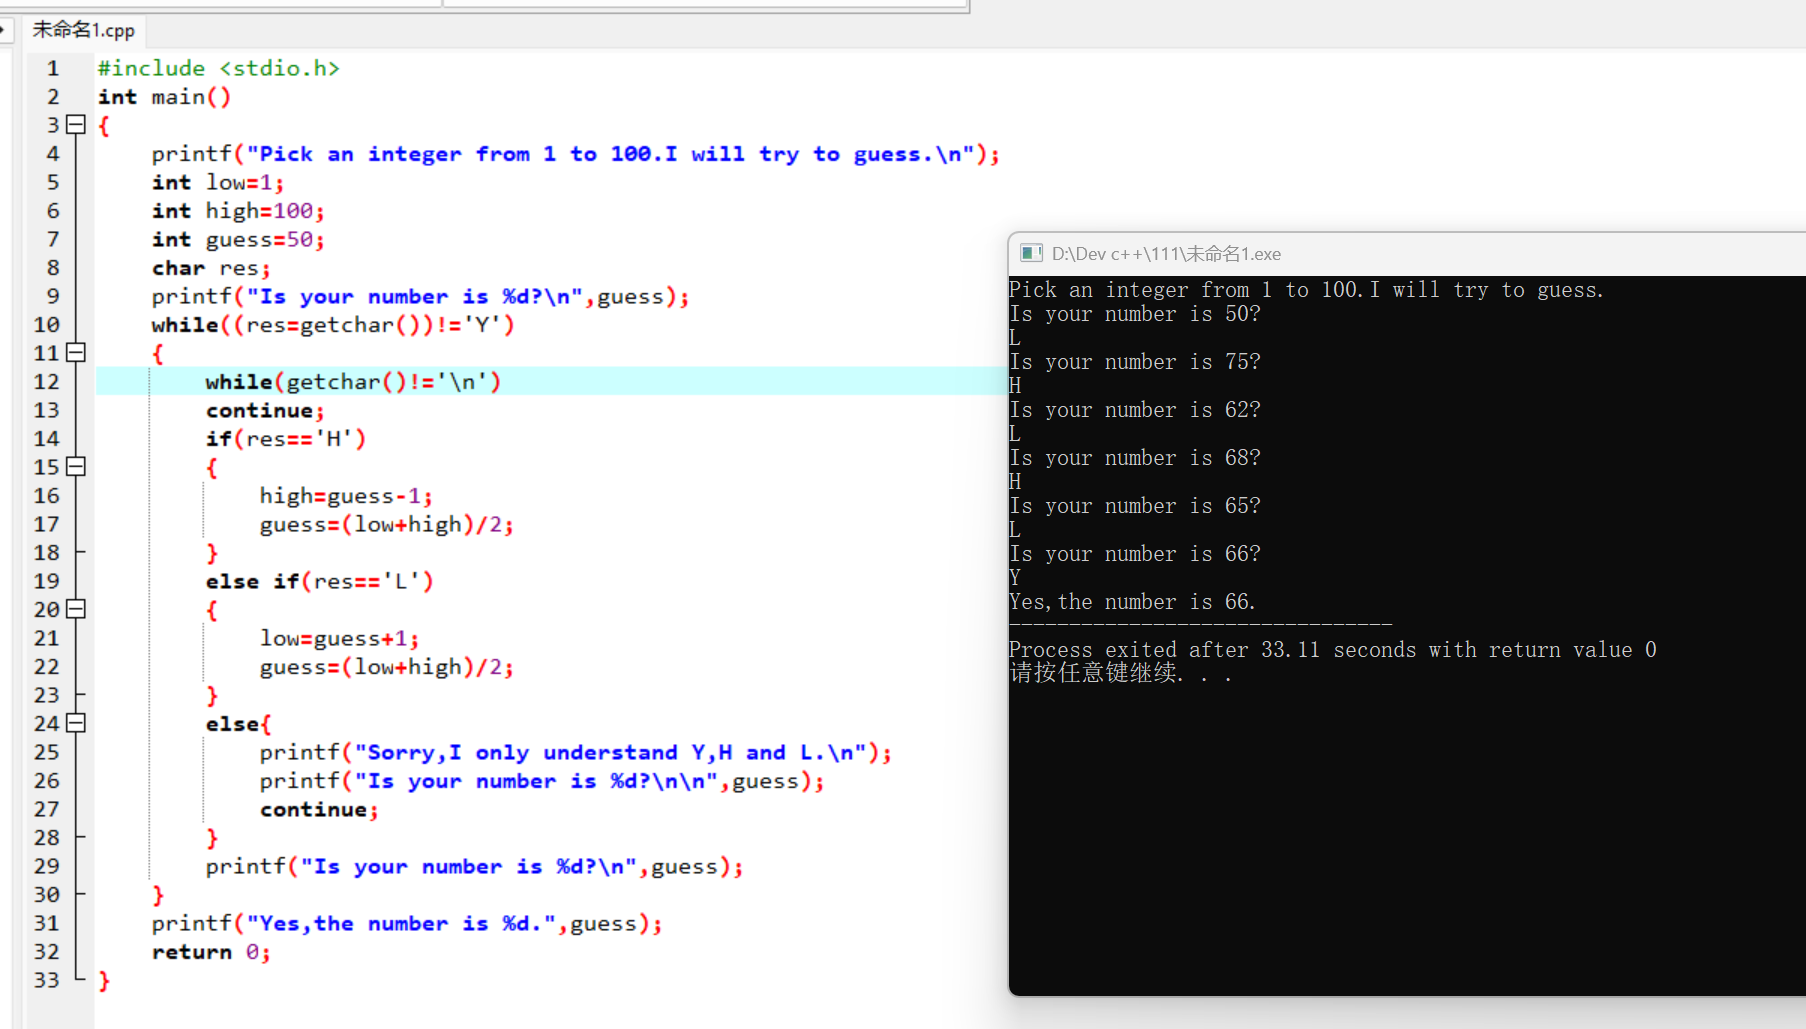Click the guess=(low+high)/2; on line 22
The width and height of the screenshot is (1806, 1029).
[387, 666]
